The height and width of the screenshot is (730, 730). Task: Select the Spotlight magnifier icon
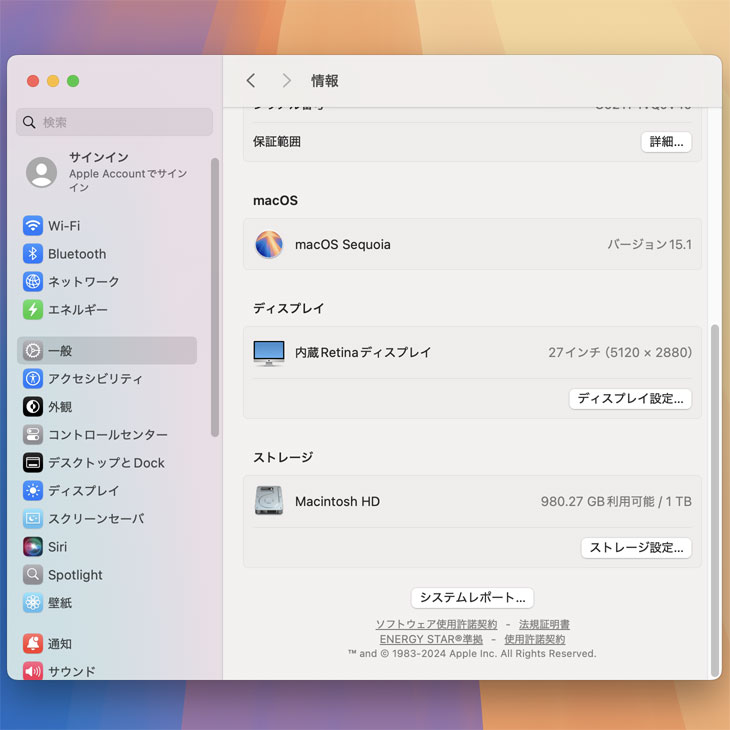(33, 575)
